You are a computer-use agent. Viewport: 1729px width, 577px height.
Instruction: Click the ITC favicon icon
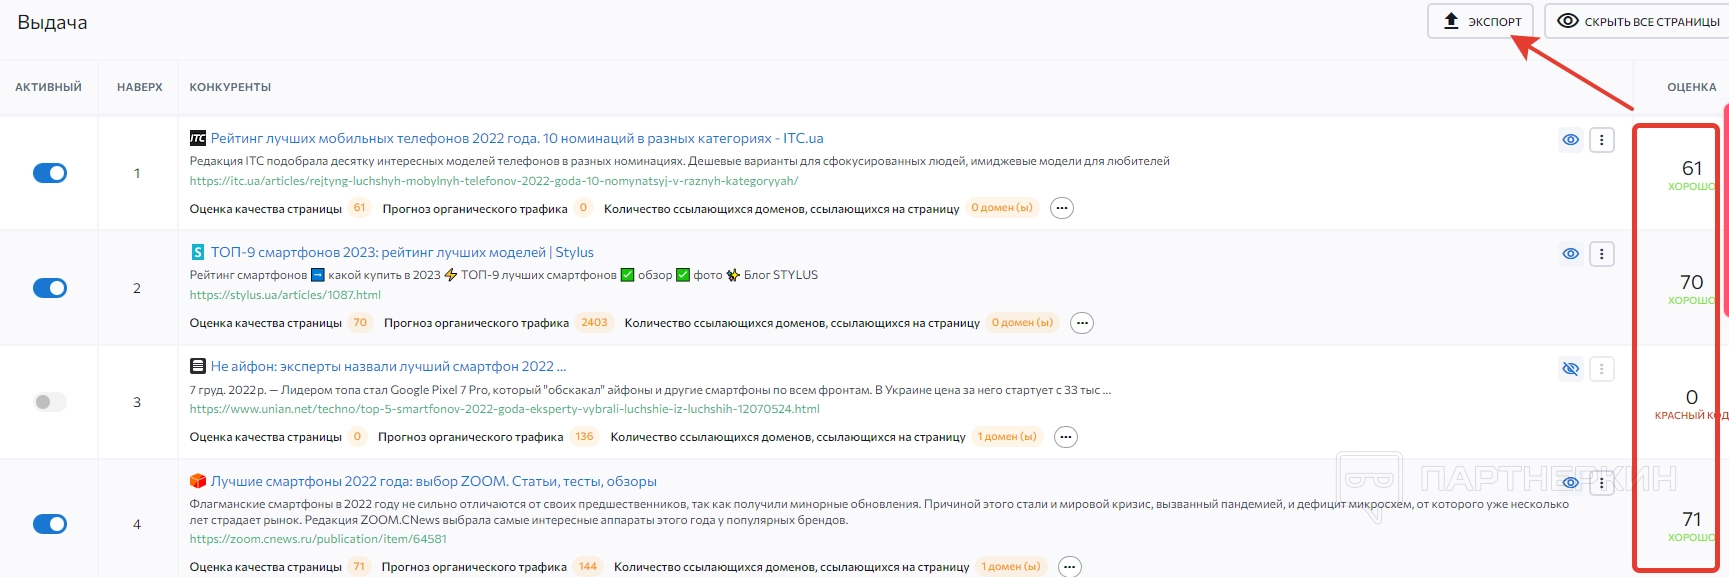coord(198,138)
